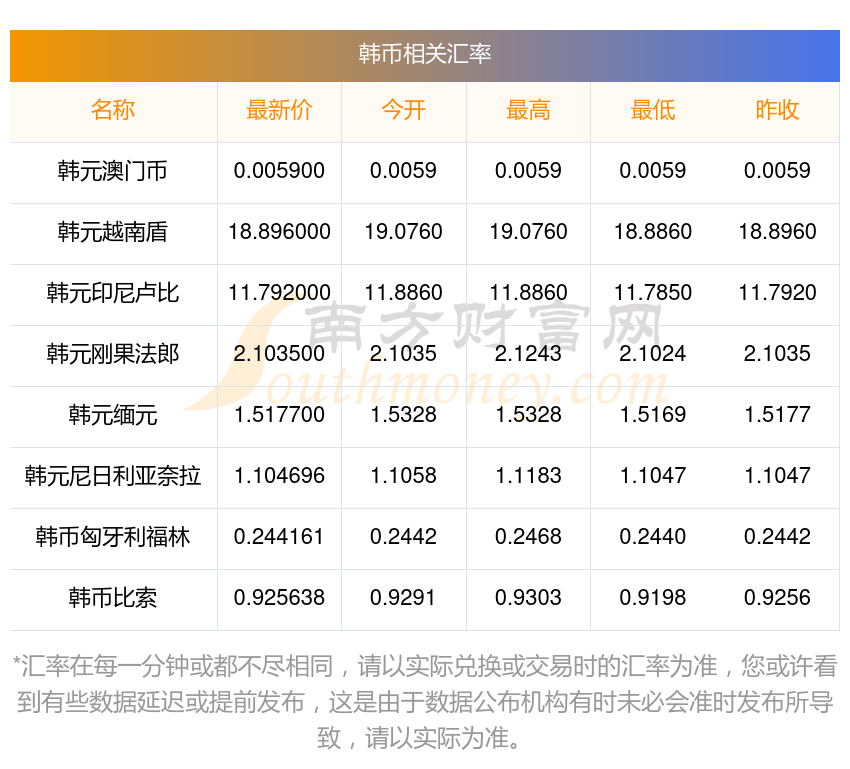
Task: Click the 韩元印尼卢比 row name
Action: click(x=113, y=293)
